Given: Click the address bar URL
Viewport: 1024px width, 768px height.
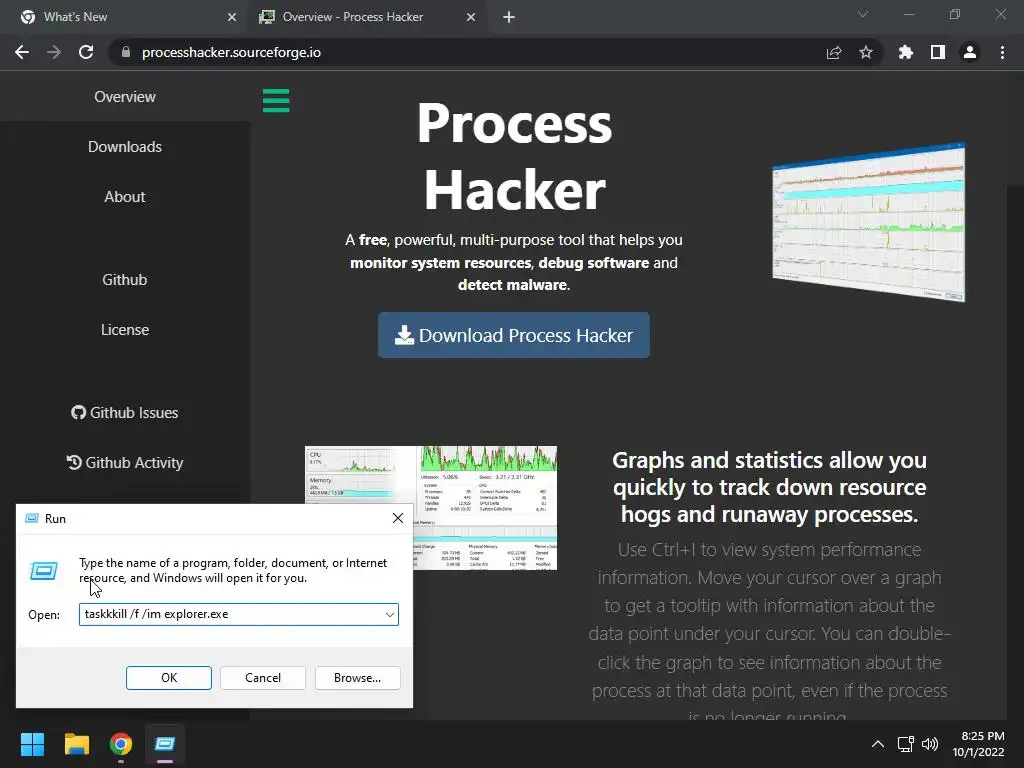Looking at the screenshot, I should 231,52.
